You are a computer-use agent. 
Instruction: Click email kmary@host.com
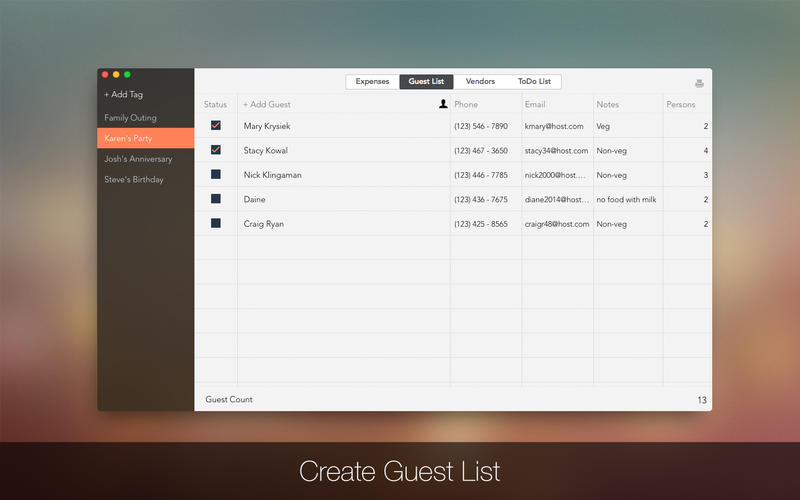pyautogui.click(x=554, y=126)
